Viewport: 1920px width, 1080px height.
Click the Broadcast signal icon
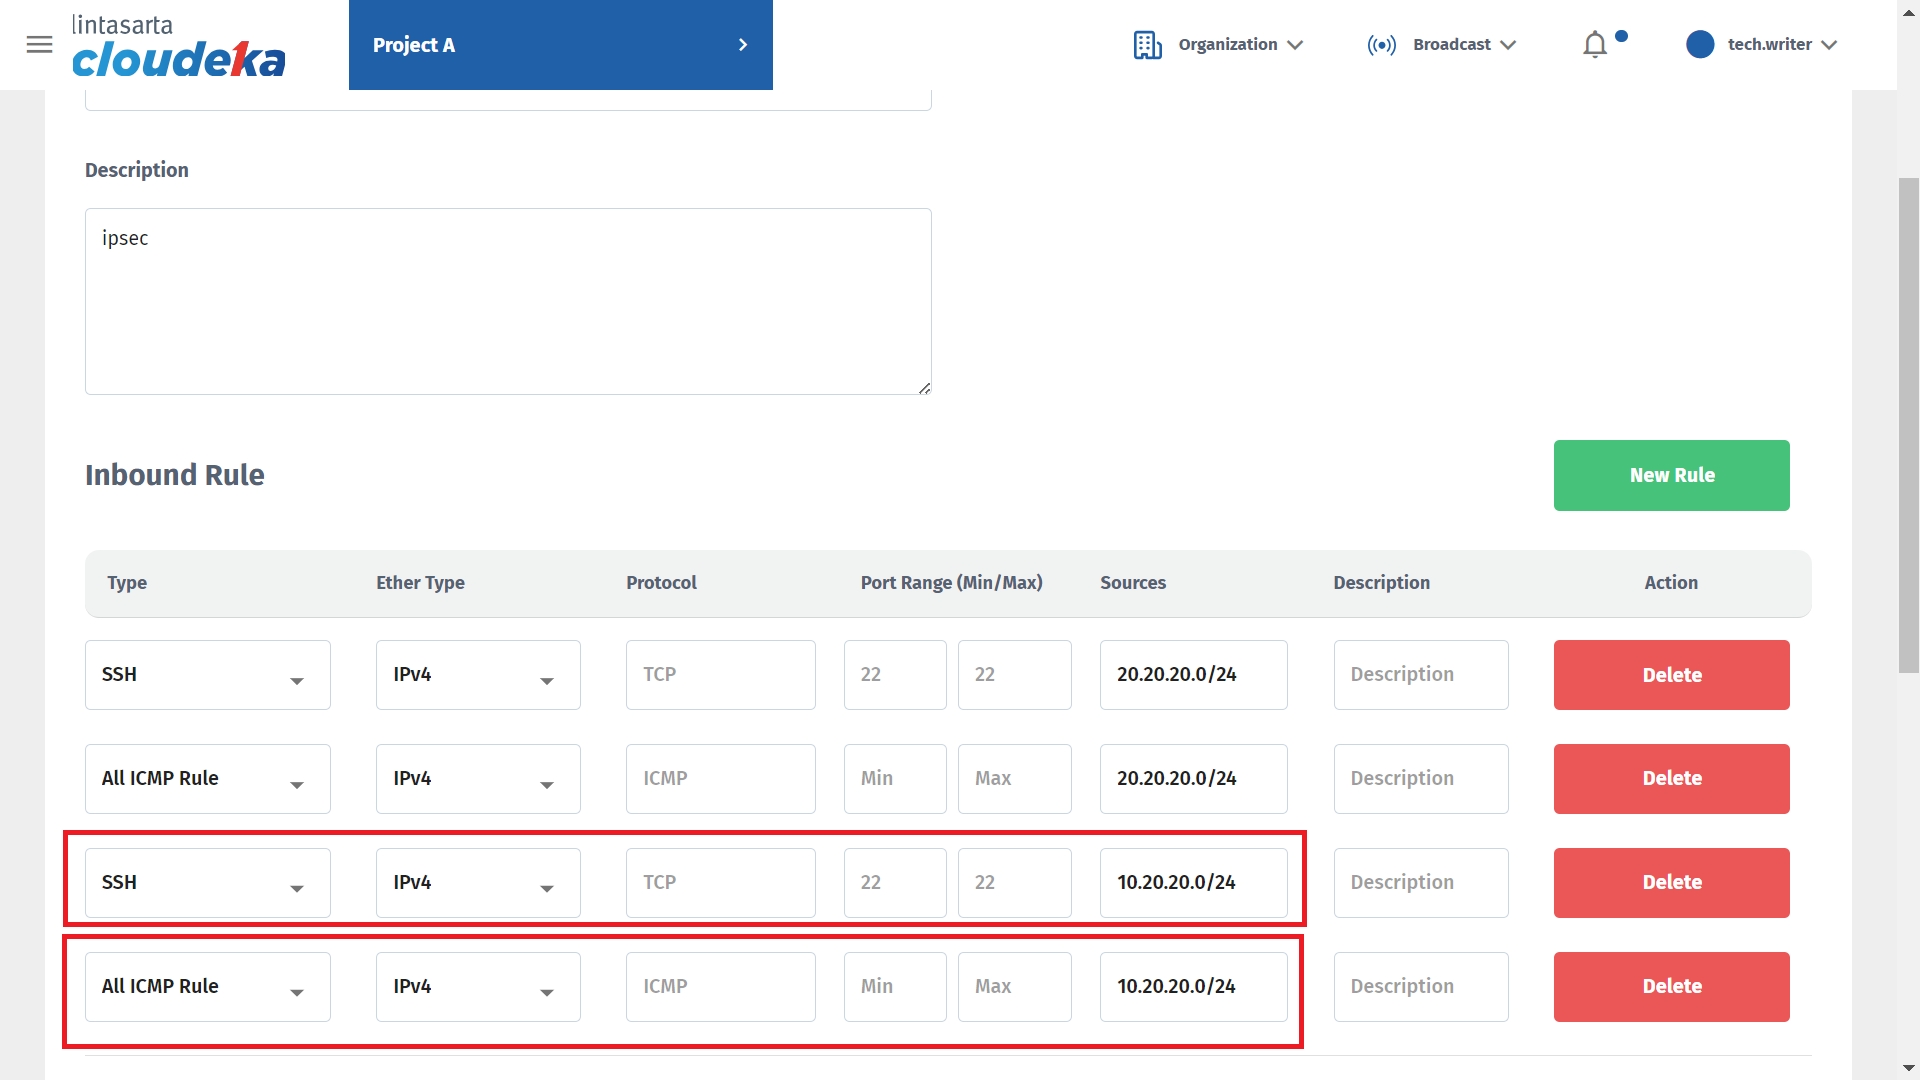tap(1381, 45)
